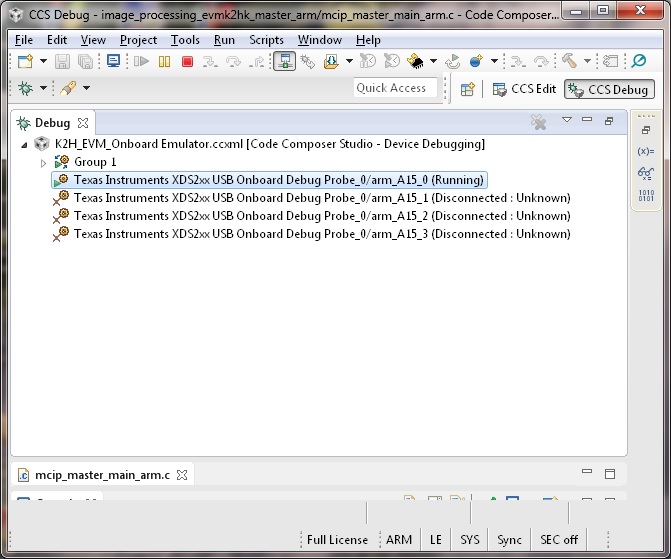Click the Suspend (pause) toolbar icon
Image resolution: width=671 pixels, height=559 pixels.
[x=164, y=62]
